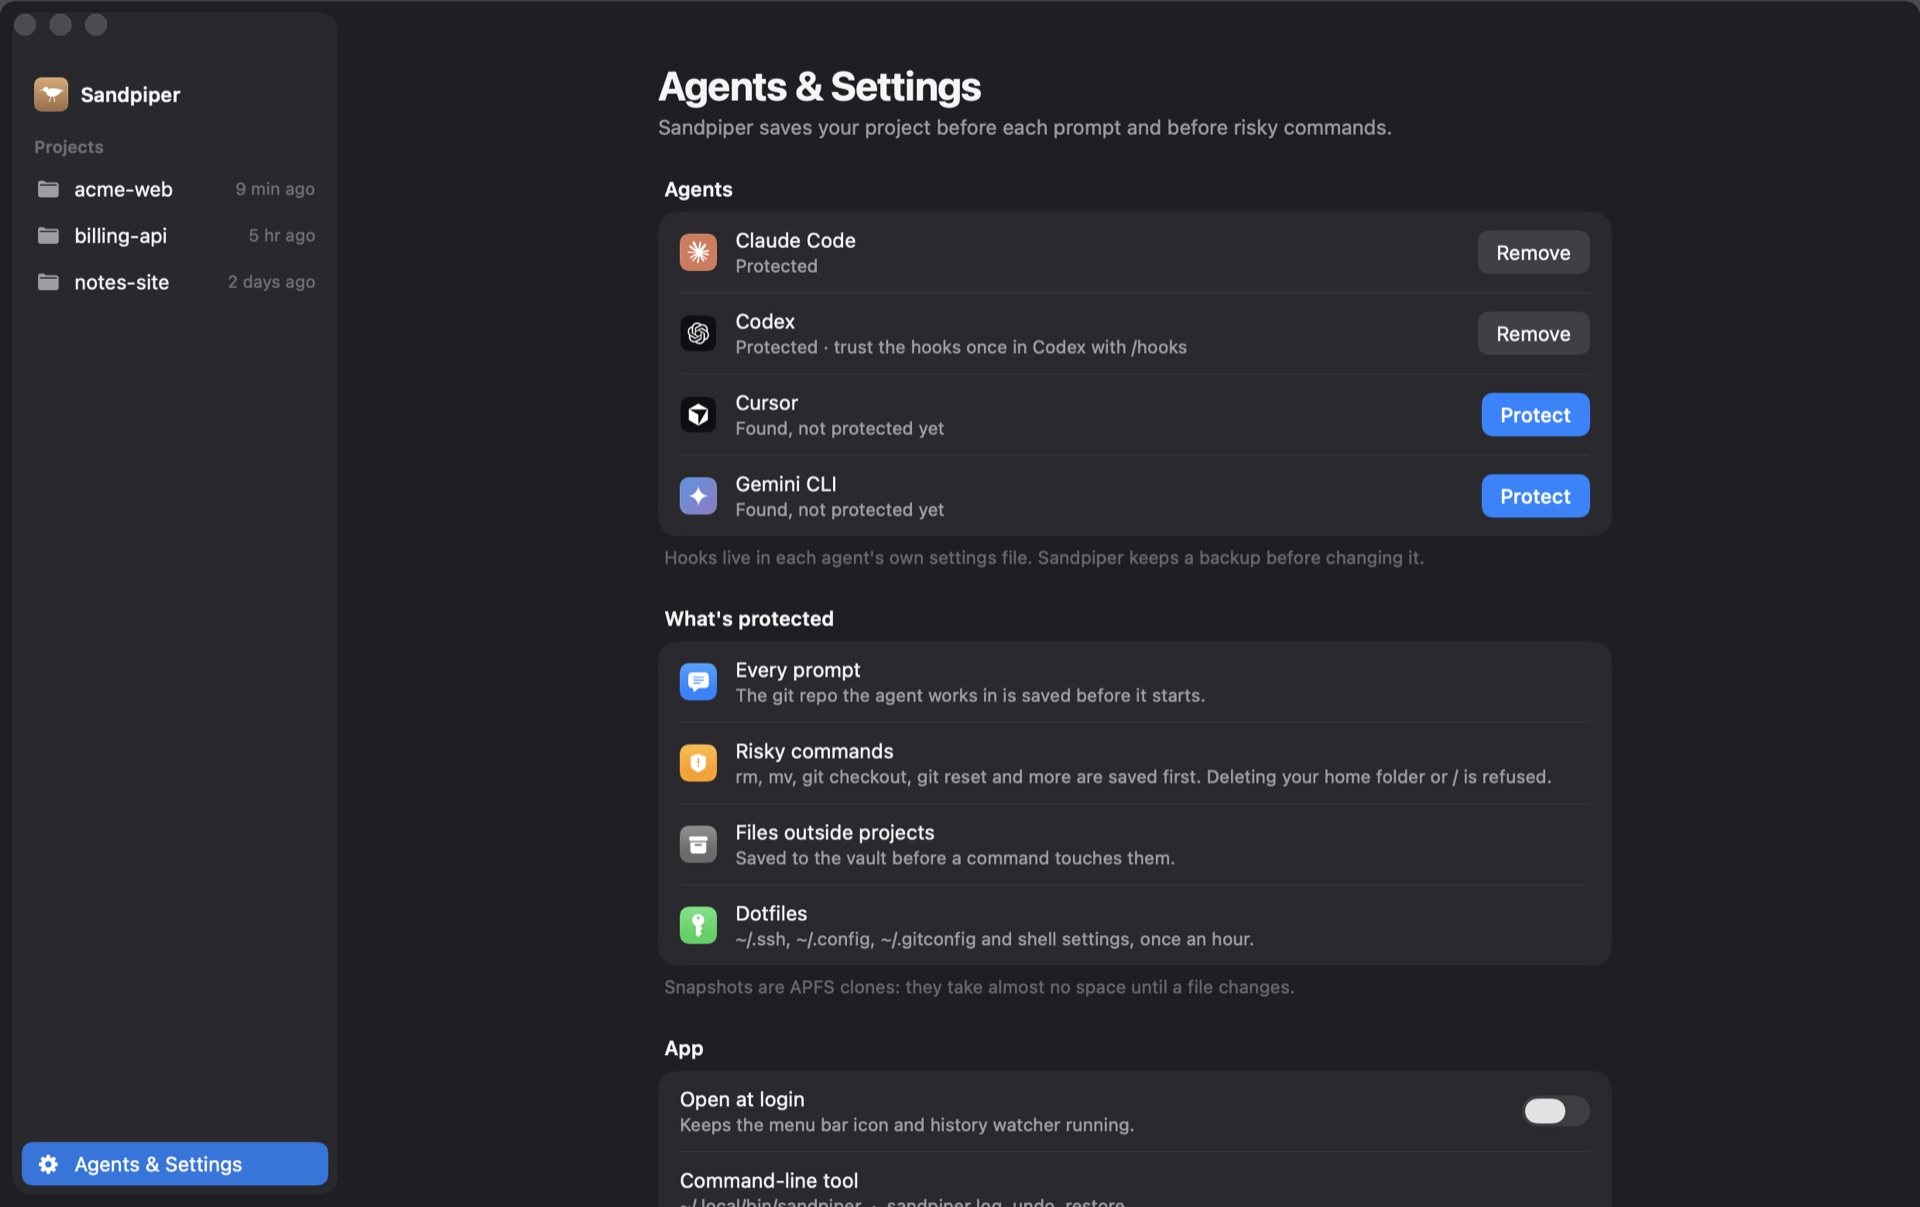
Task: Protect the Gemini CLI agent
Action: click(1535, 496)
